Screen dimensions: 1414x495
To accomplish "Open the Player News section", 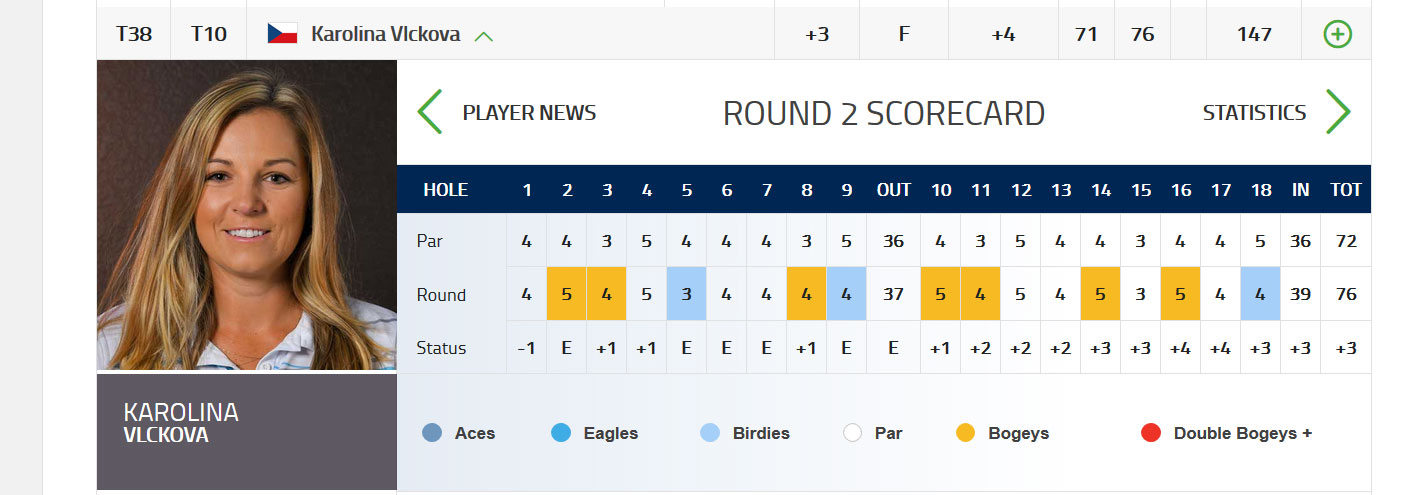I will (x=529, y=113).
